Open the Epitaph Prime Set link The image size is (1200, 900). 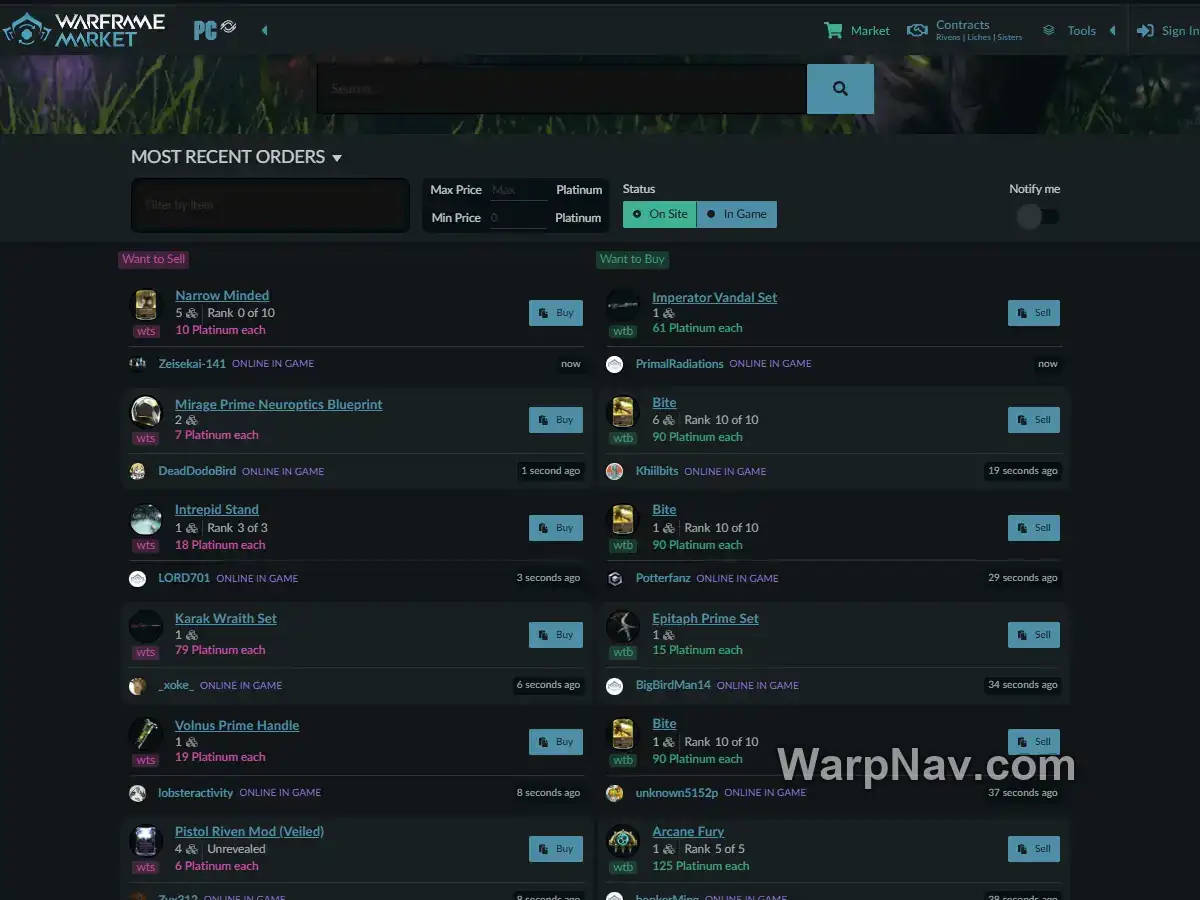[705, 618]
